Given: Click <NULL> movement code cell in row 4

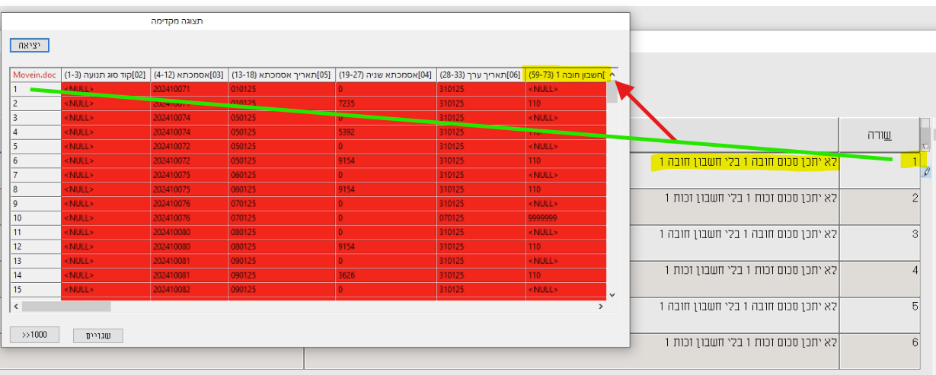Looking at the screenshot, I should coord(106,132).
